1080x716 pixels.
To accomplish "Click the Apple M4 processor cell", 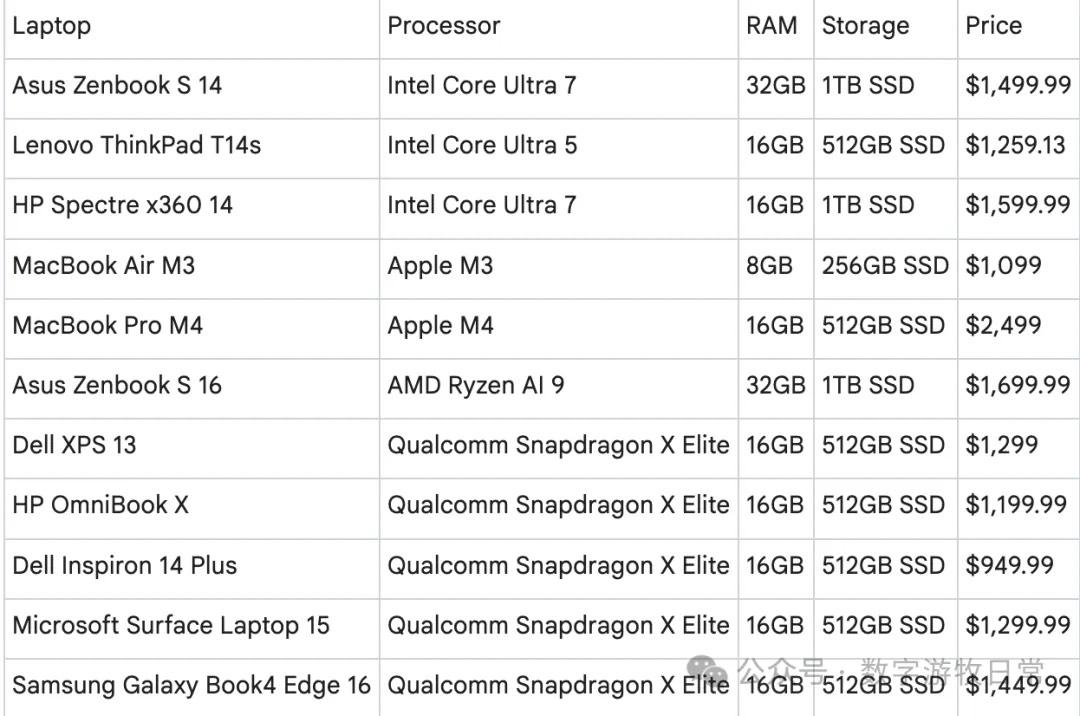I will (441, 325).
